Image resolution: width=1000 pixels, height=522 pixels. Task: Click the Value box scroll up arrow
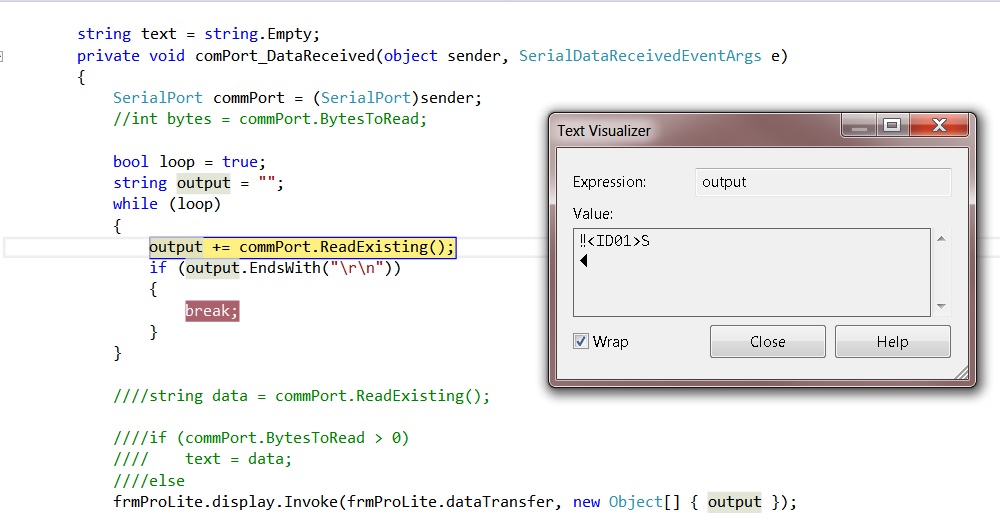(x=941, y=239)
